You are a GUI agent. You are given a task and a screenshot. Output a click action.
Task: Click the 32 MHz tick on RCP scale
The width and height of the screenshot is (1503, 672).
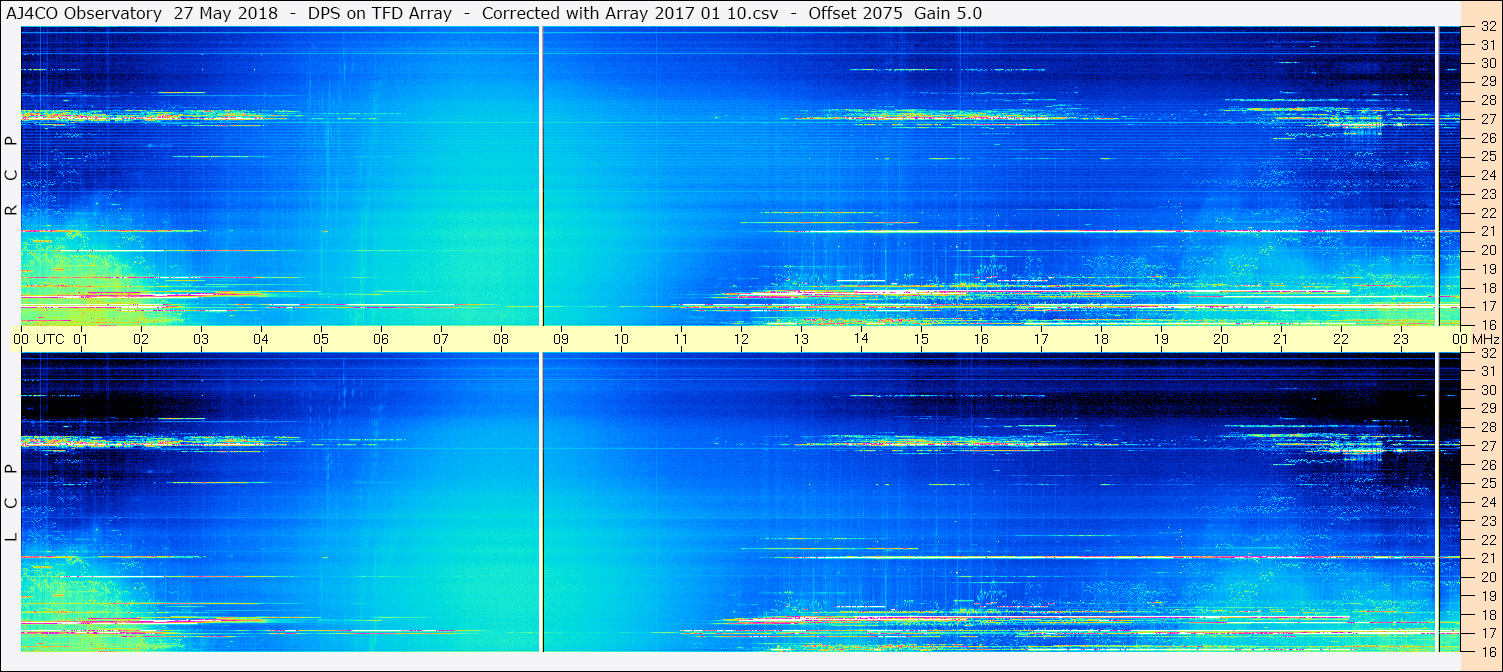(x=1487, y=27)
